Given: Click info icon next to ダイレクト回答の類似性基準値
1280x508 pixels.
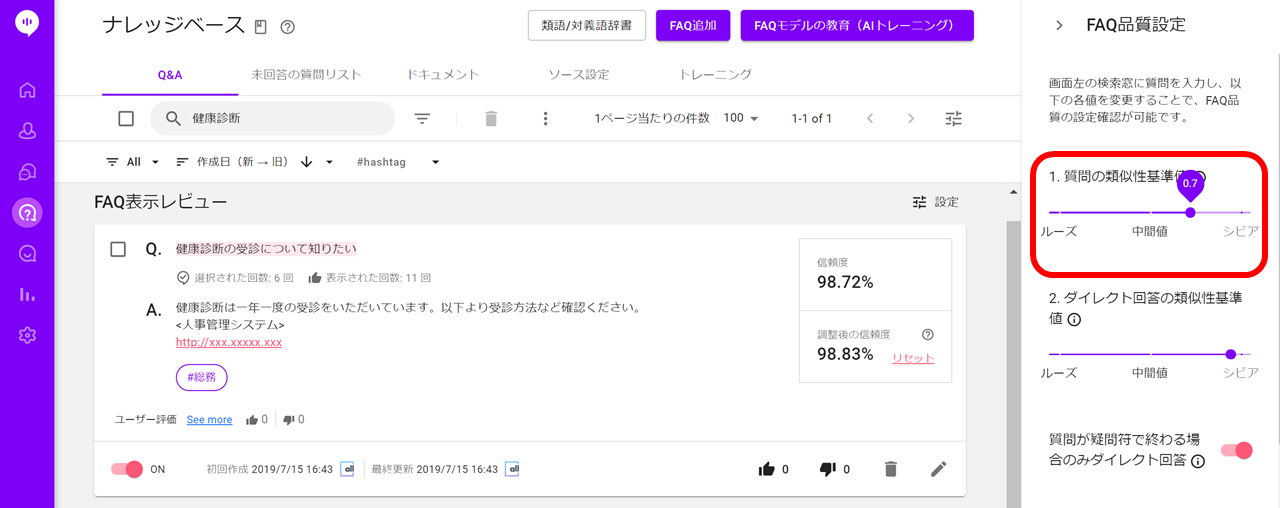Looking at the screenshot, I should pos(1075,320).
